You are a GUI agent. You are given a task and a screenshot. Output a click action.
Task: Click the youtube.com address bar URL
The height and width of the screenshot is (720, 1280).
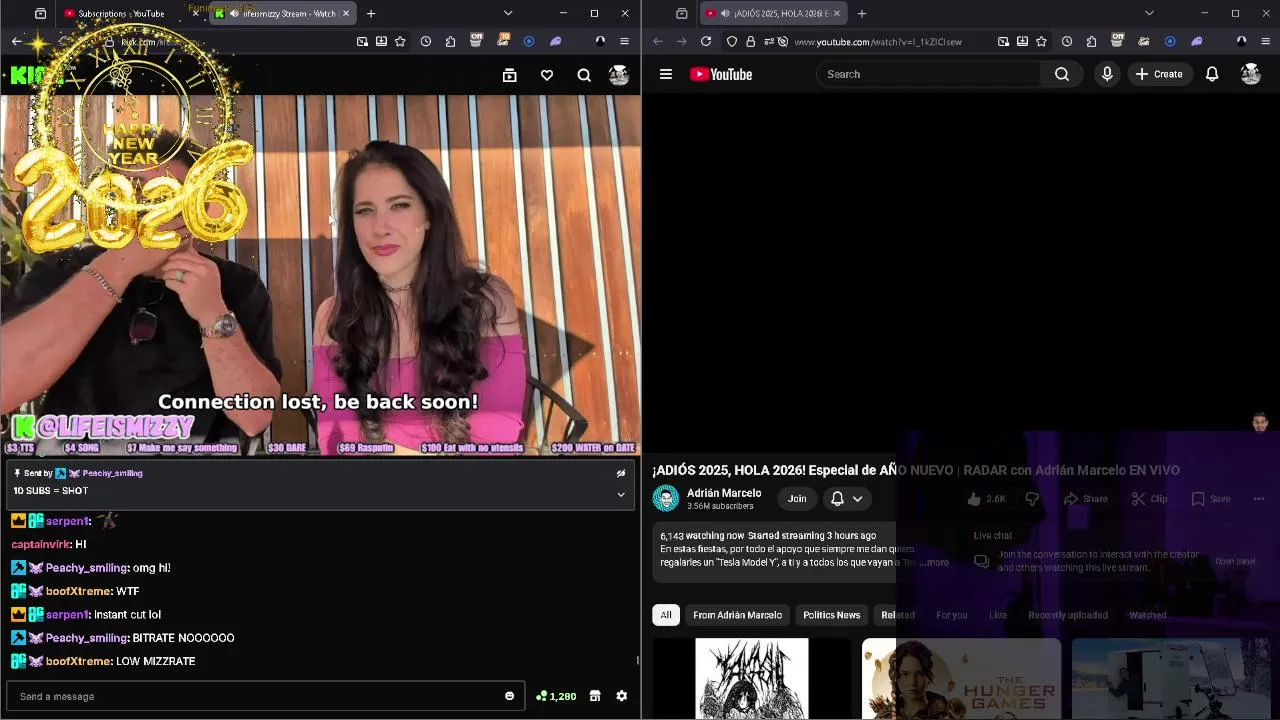pyautogui.click(x=878, y=42)
